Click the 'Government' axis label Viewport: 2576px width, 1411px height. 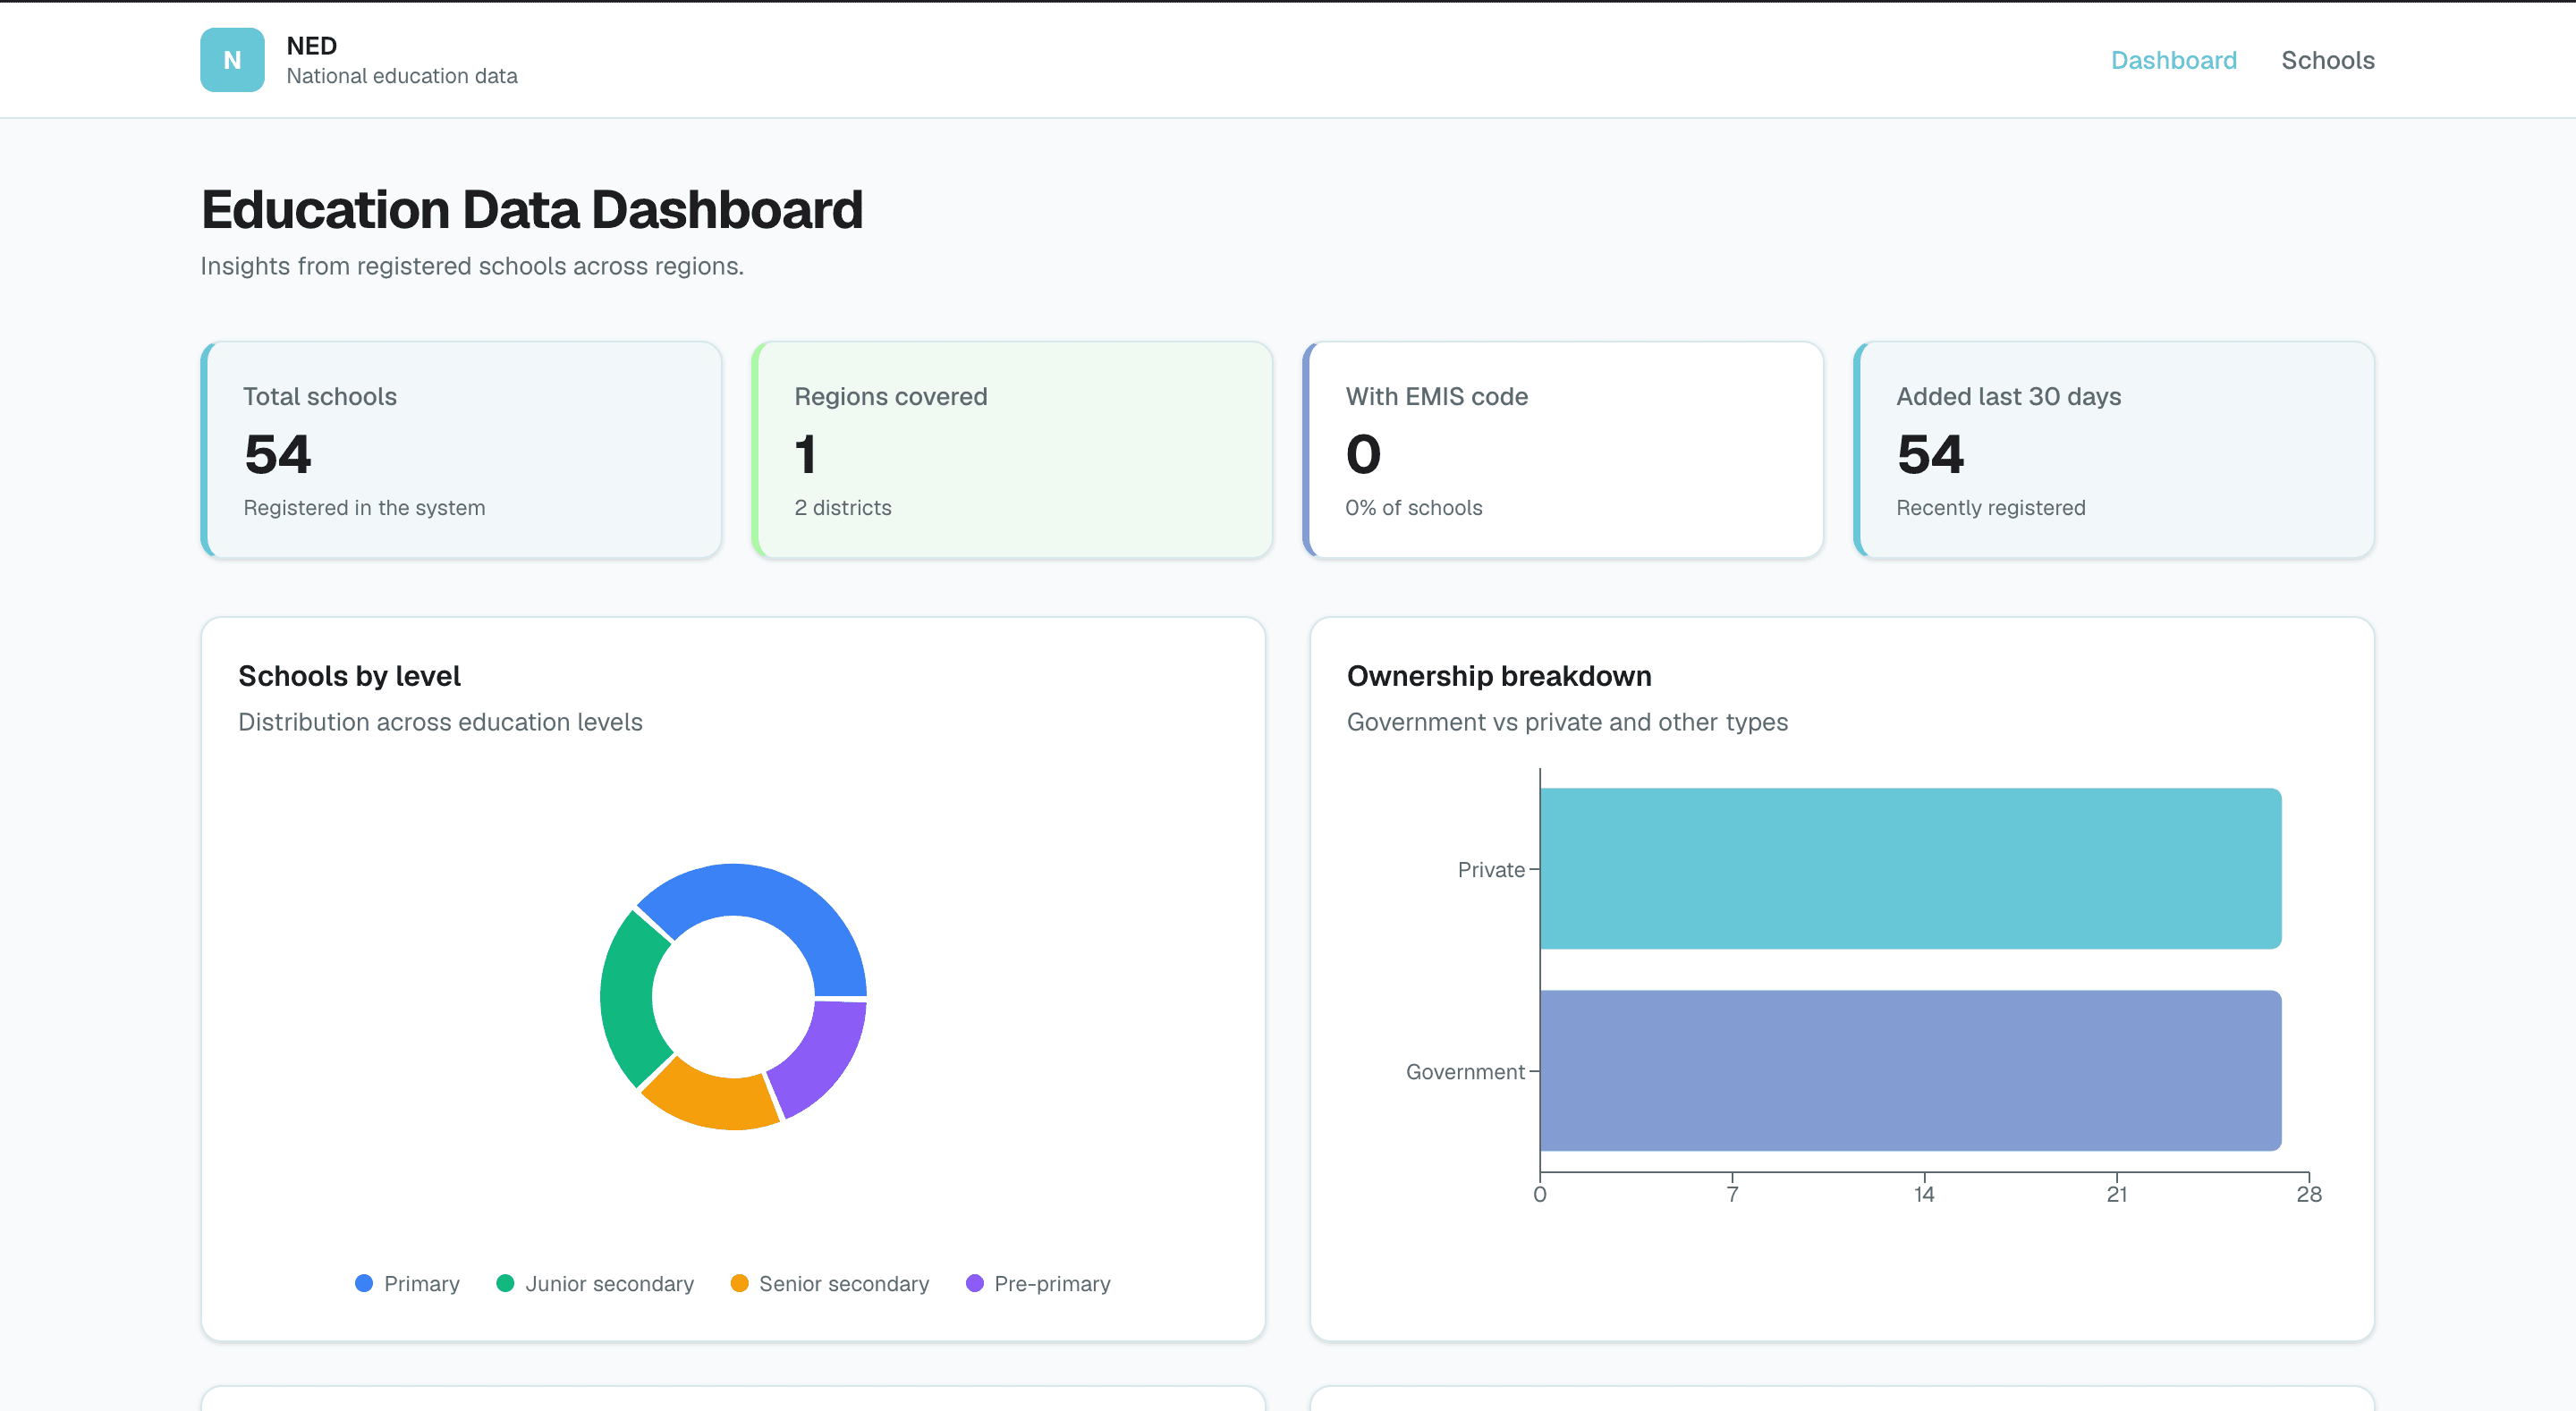[1465, 1072]
